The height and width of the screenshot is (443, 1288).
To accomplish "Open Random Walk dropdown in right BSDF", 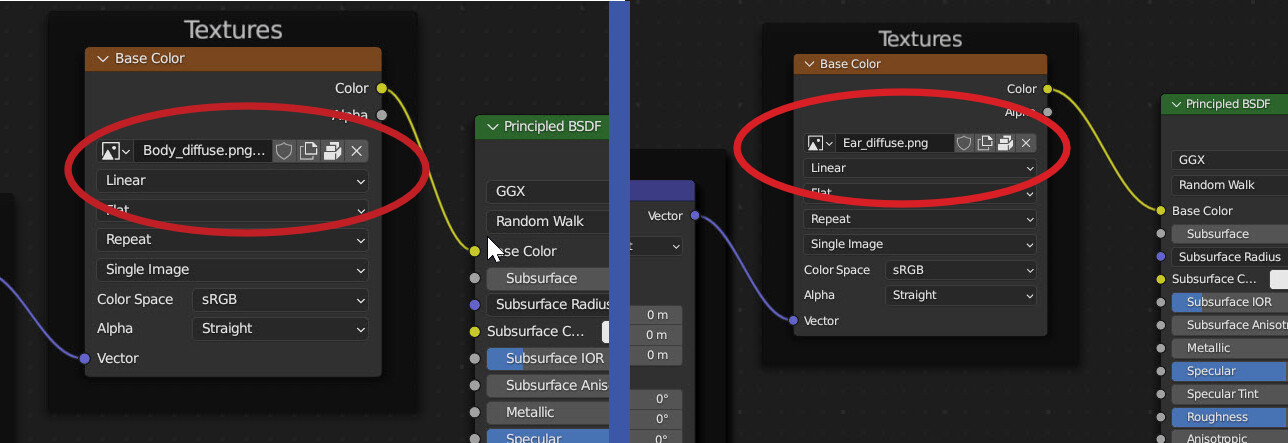I will [x=1230, y=185].
